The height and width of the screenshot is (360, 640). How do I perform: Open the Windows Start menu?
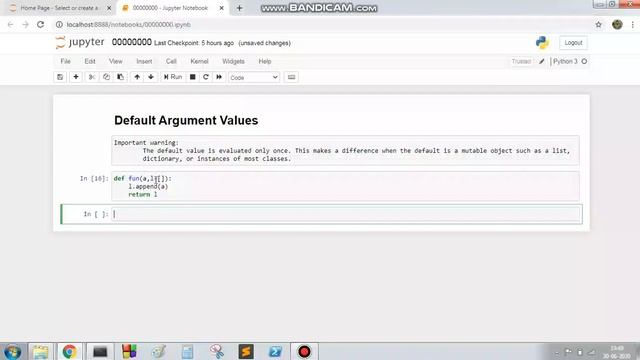[x=12, y=351]
